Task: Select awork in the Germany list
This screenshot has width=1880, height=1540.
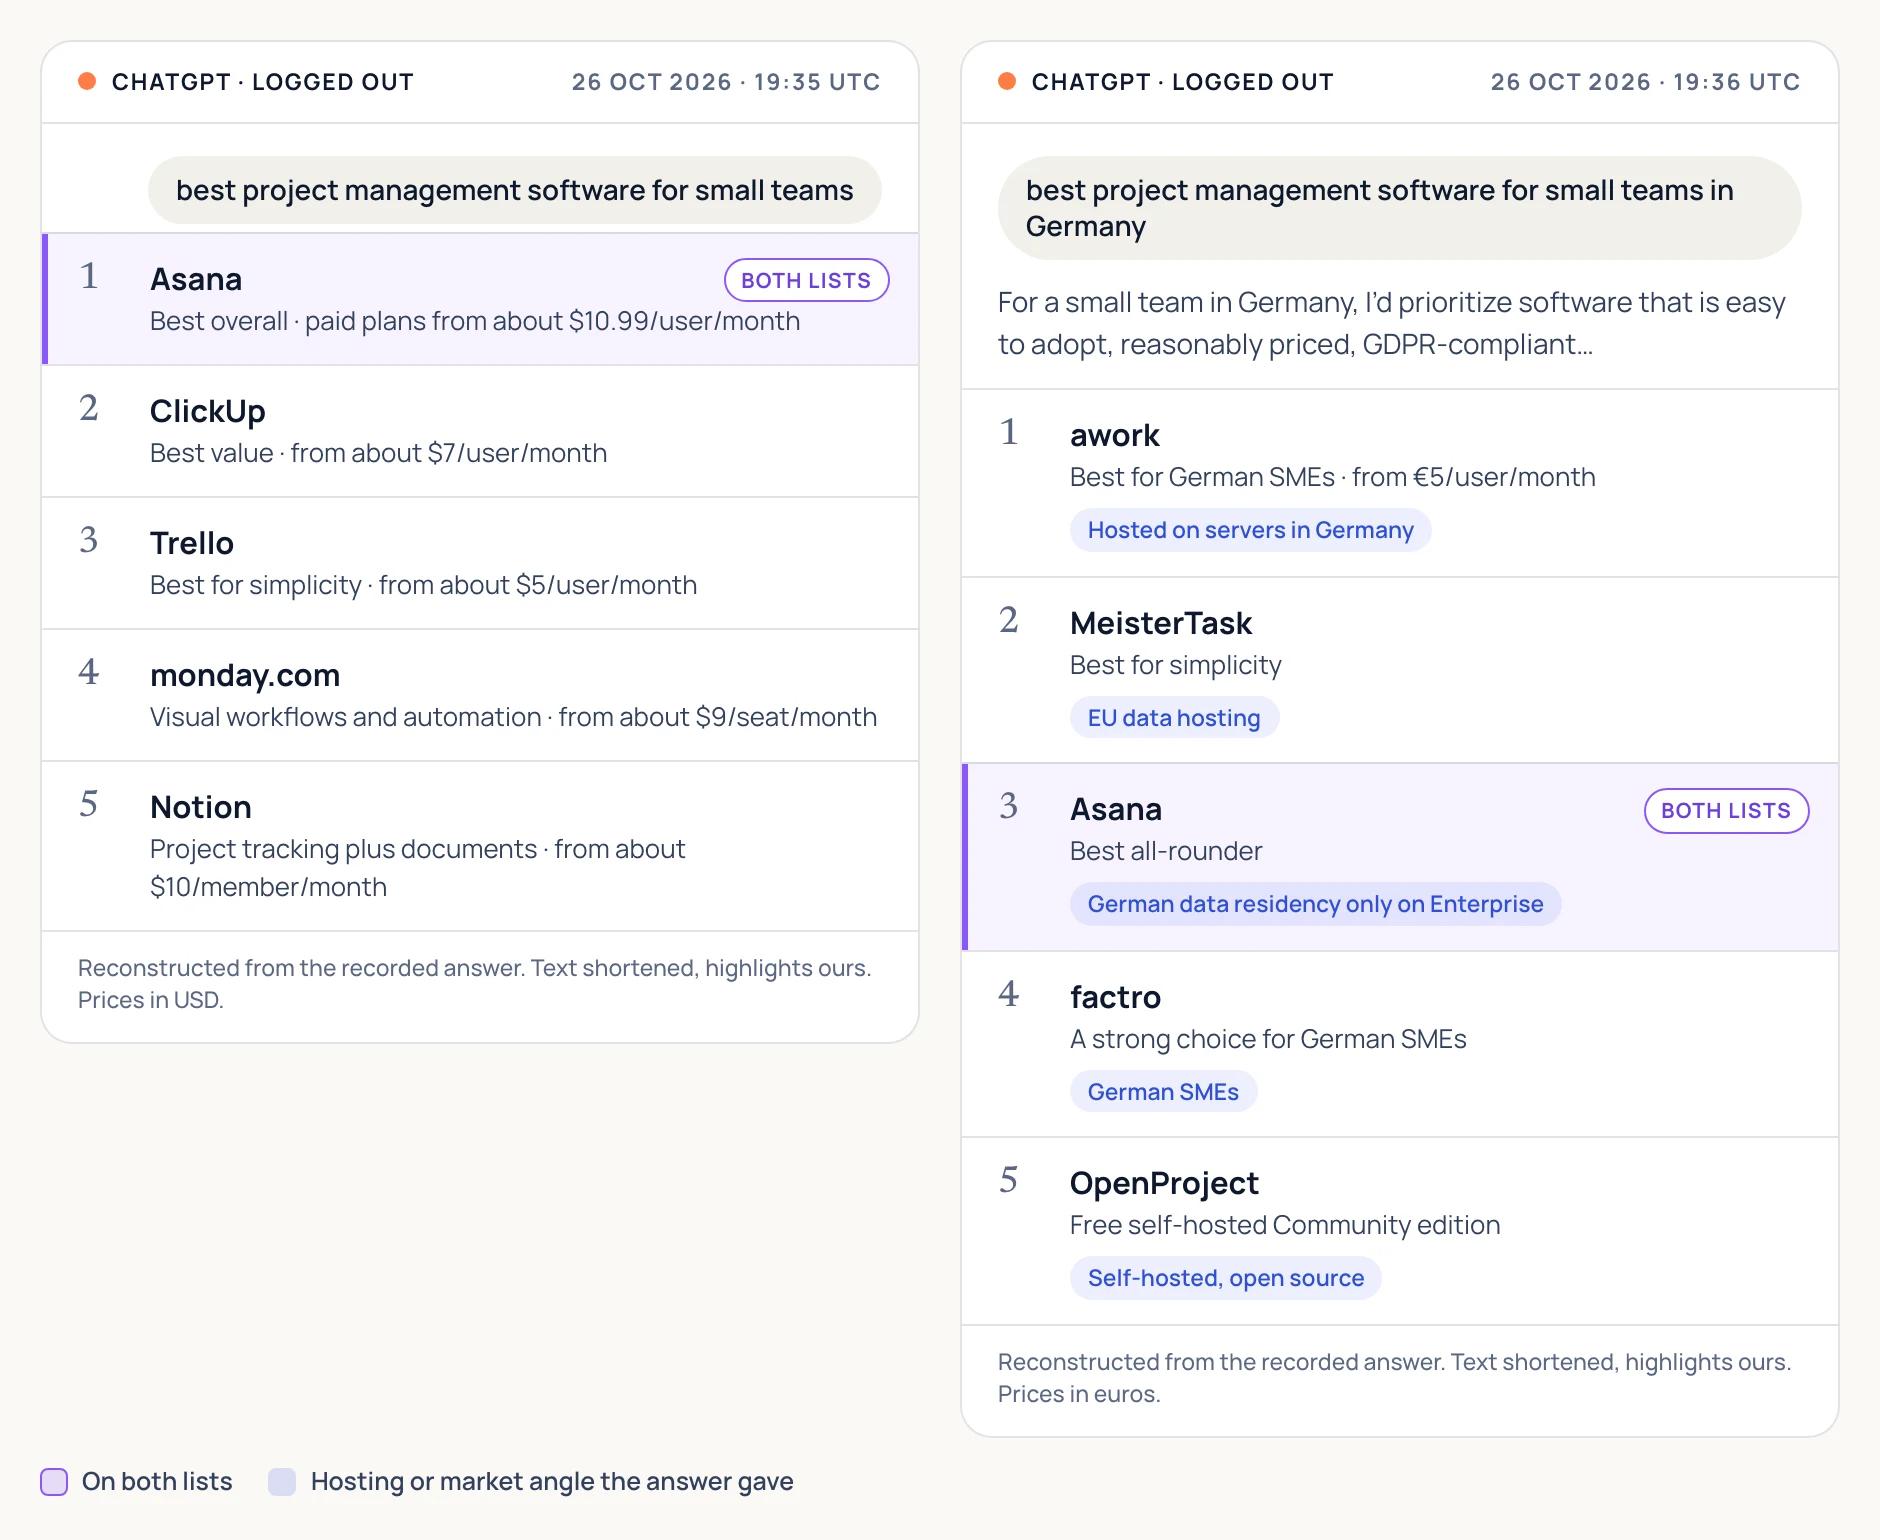Action: click(1400, 483)
